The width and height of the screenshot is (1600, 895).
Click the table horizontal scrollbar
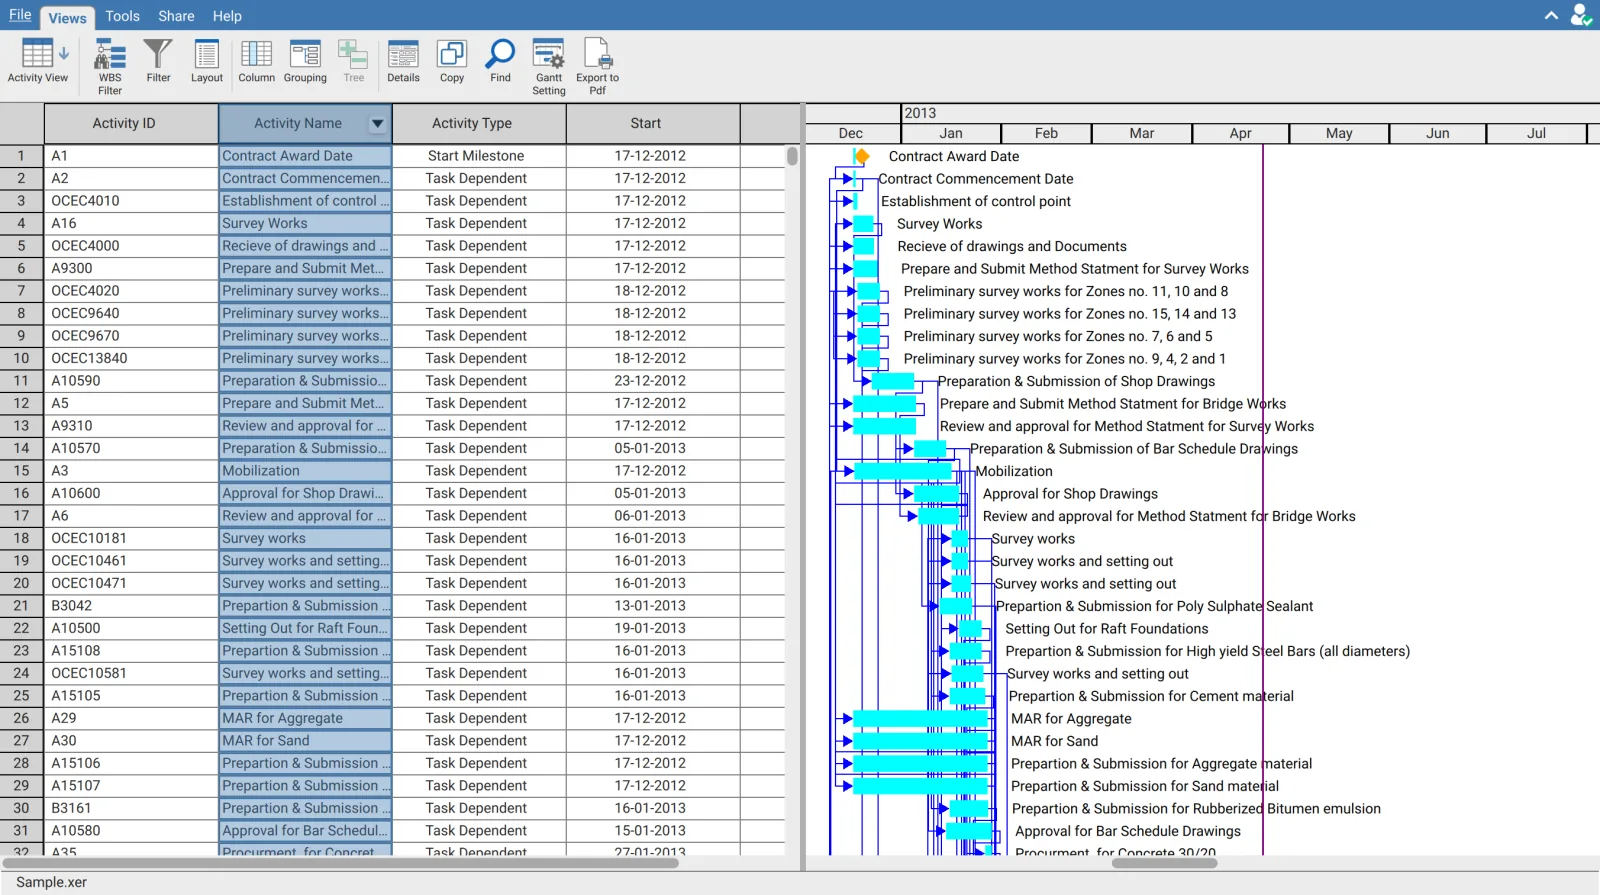click(x=341, y=863)
